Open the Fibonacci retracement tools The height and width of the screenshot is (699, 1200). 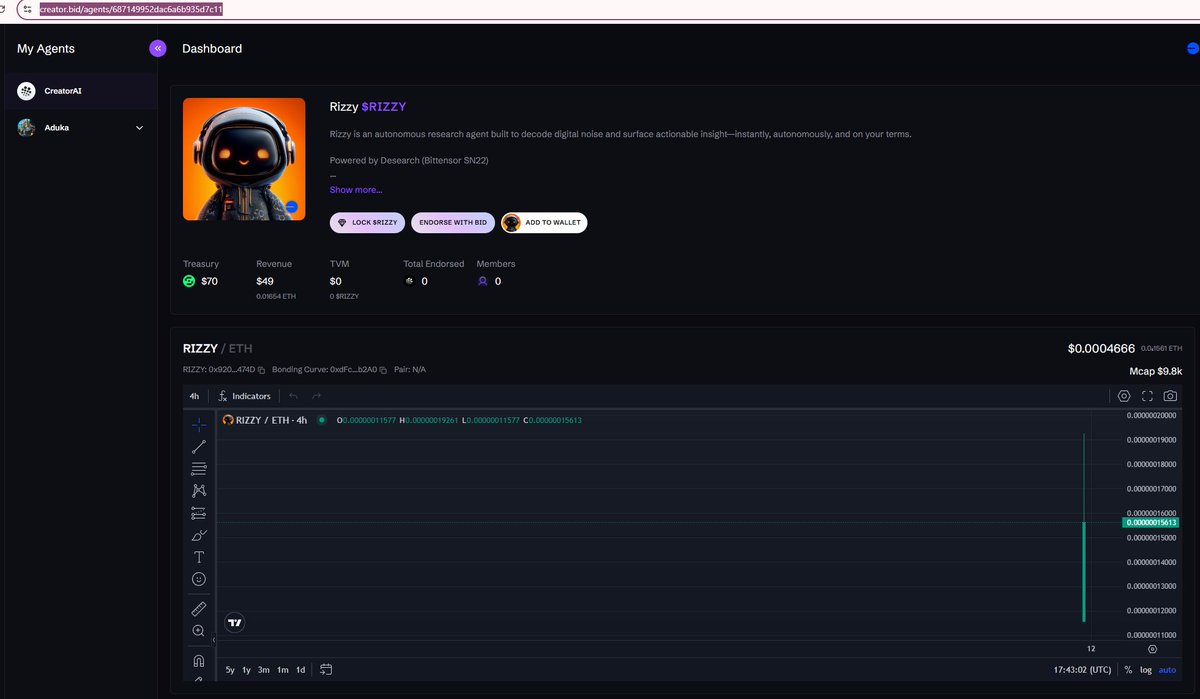point(198,468)
